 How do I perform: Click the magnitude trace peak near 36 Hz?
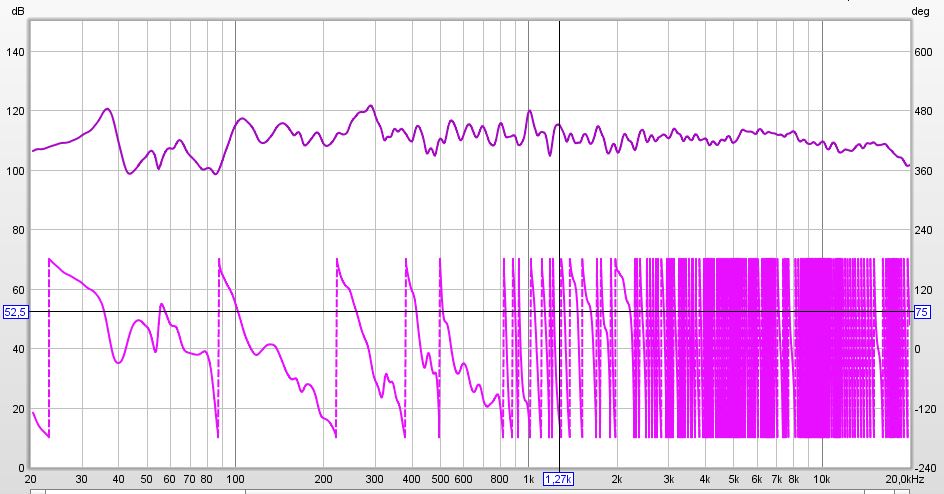tap(107, 109)
